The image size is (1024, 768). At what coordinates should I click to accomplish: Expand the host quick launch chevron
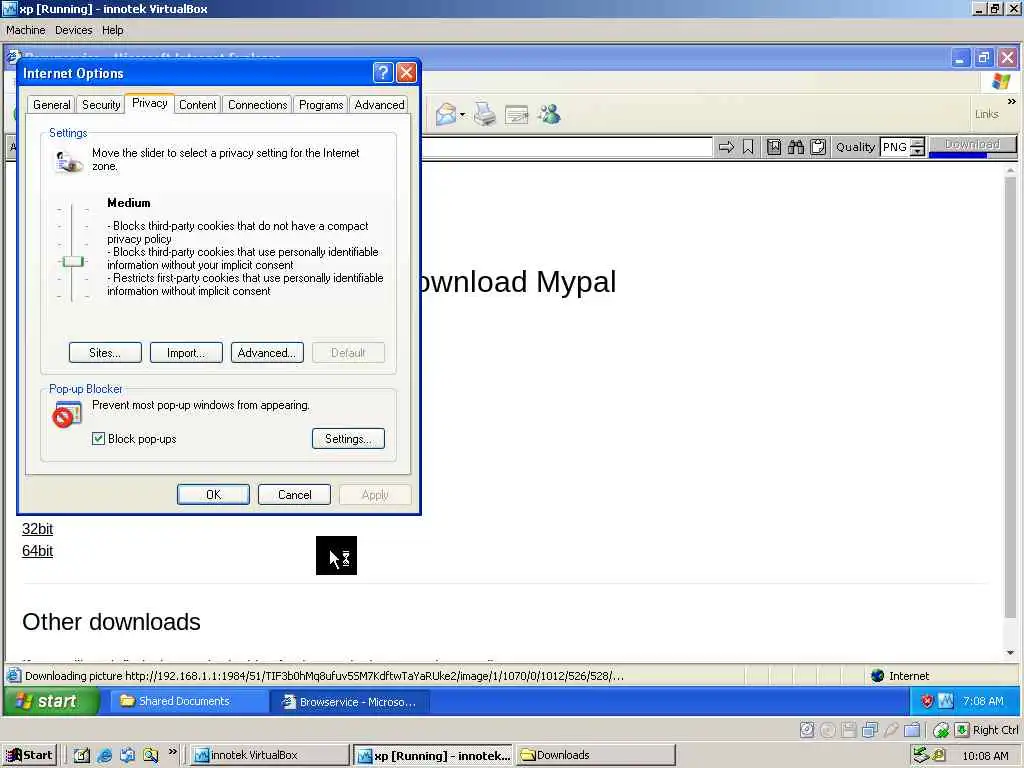172,752
